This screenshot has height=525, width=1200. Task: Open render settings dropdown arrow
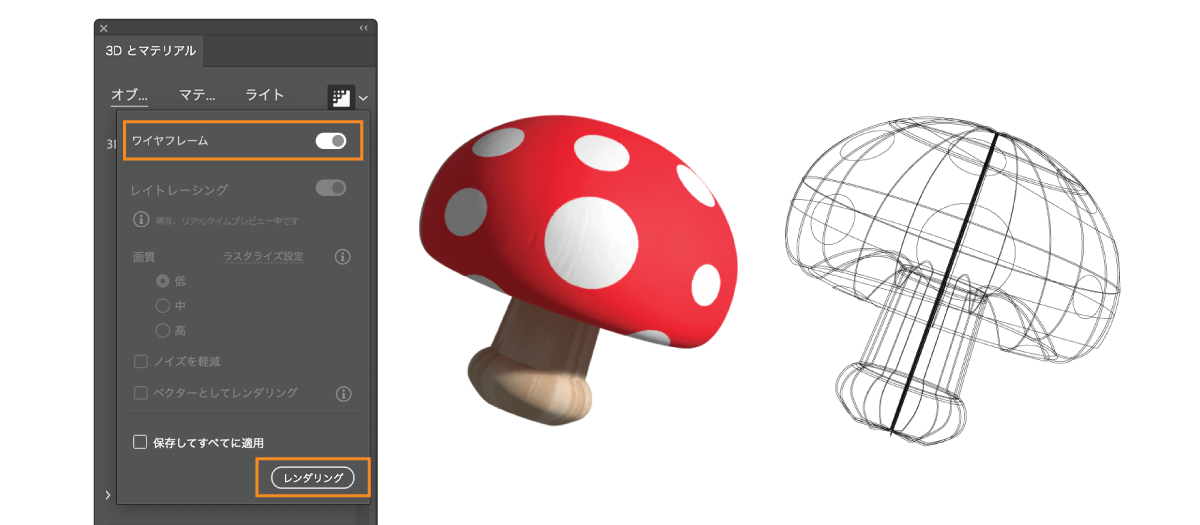363,98
